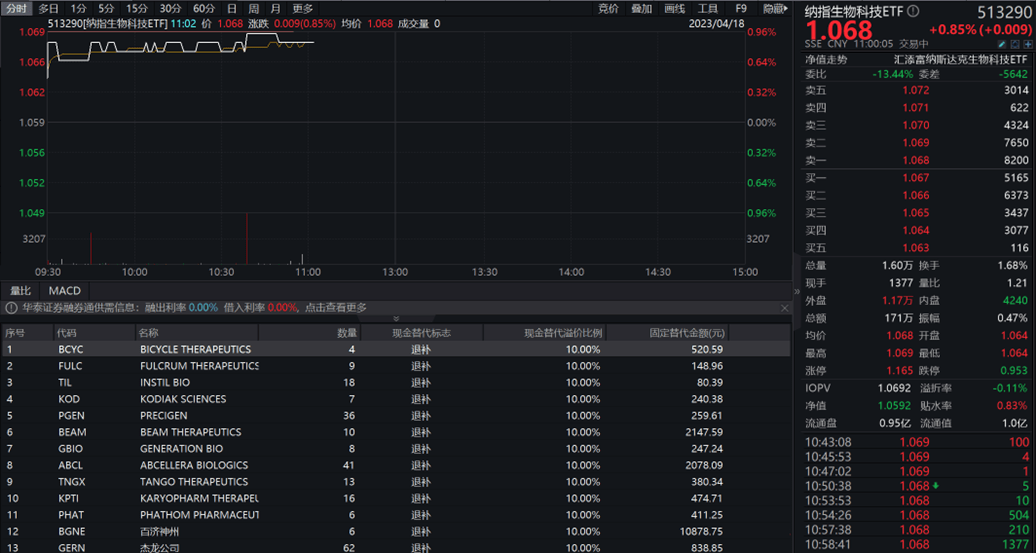Click the 10:58:41 trade tick row
This screenshot has height=553, width=1036.
pyautogui.click(x=917, y=544)
